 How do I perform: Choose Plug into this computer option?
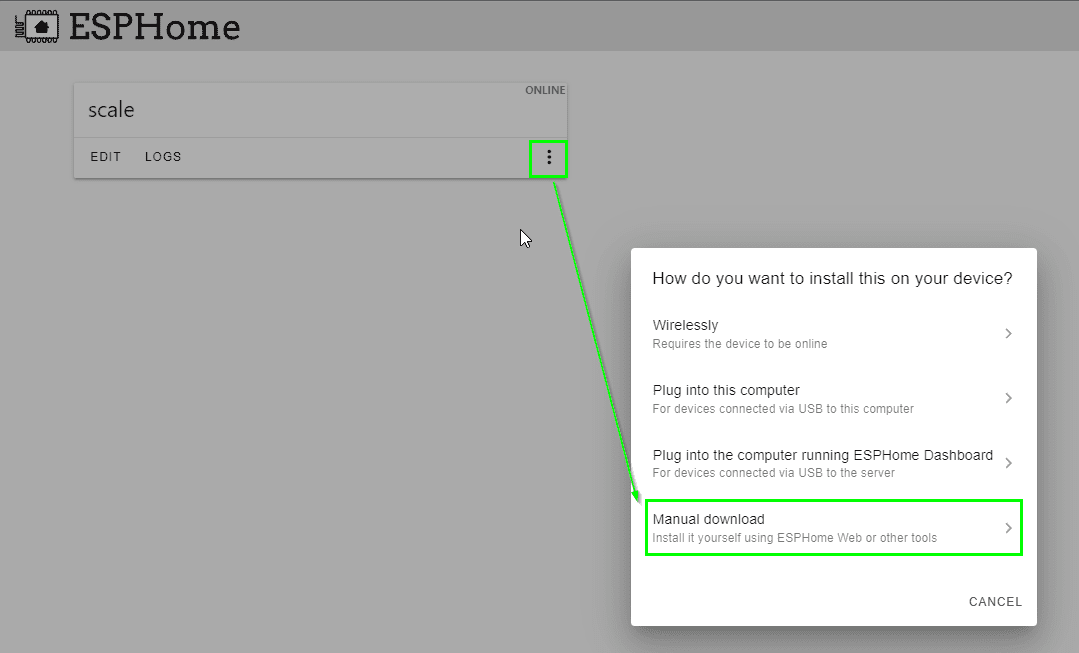coord(833,398)
